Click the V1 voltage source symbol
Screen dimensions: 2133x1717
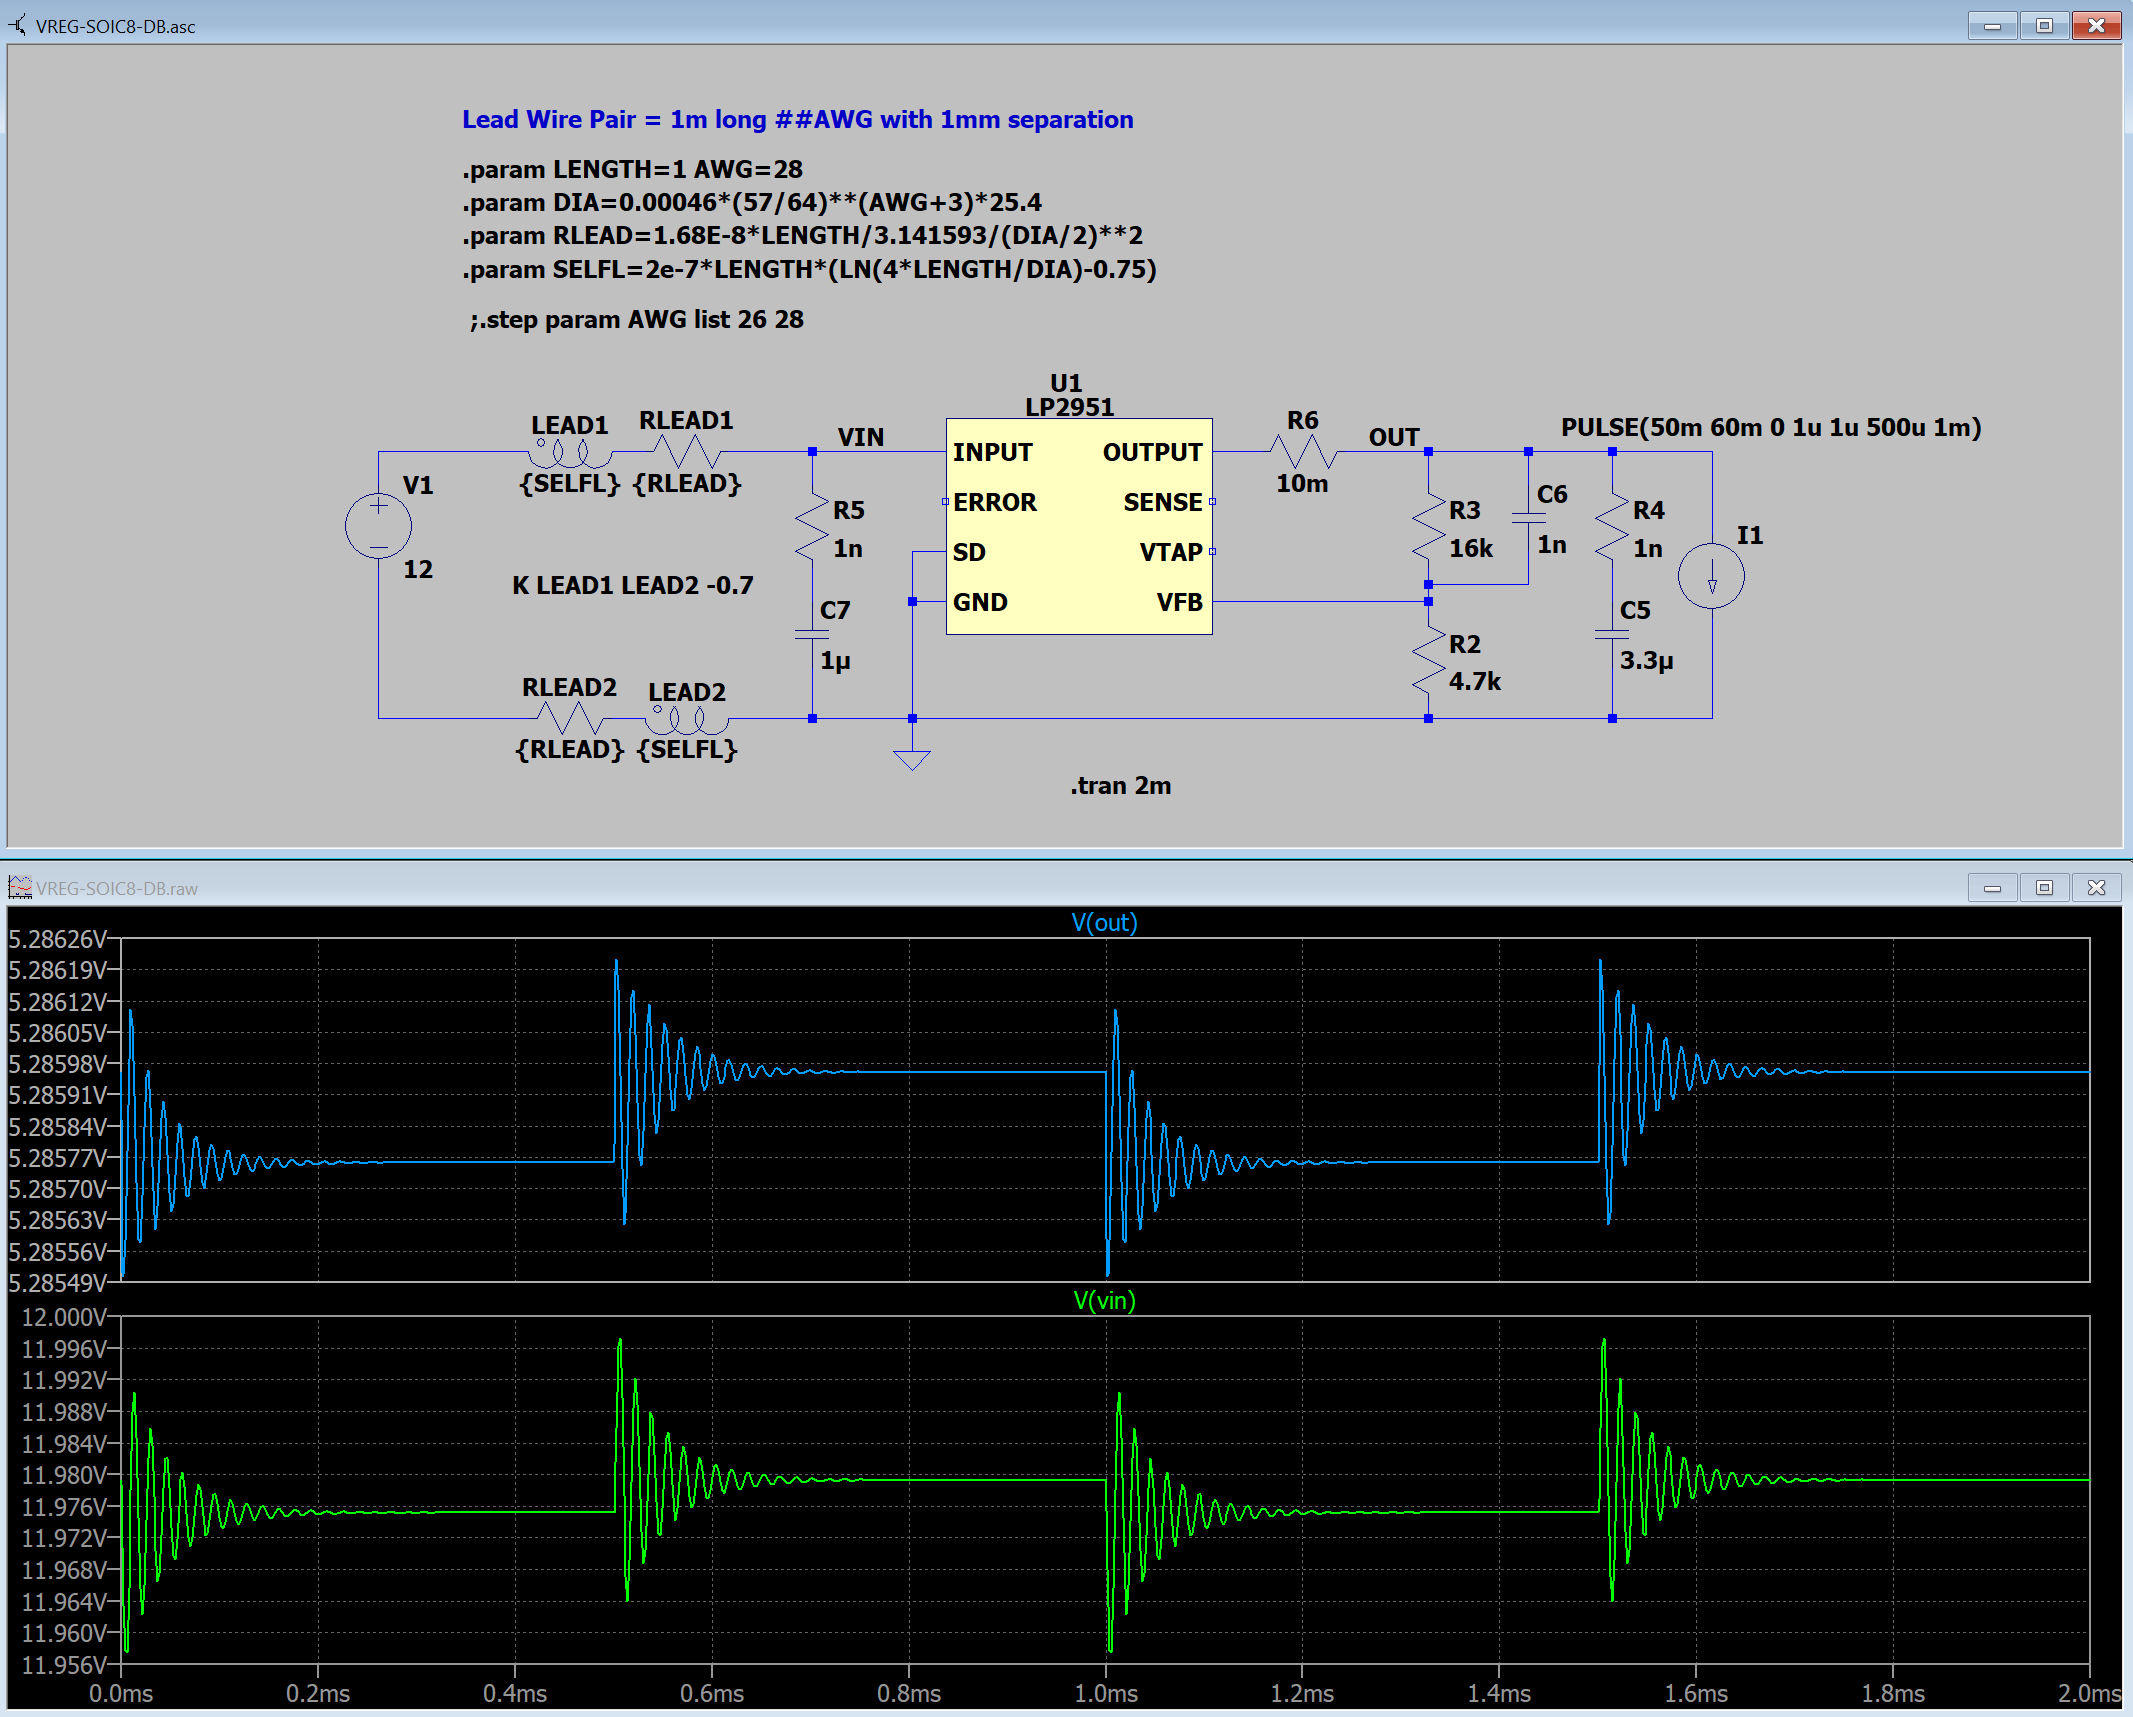378,526
